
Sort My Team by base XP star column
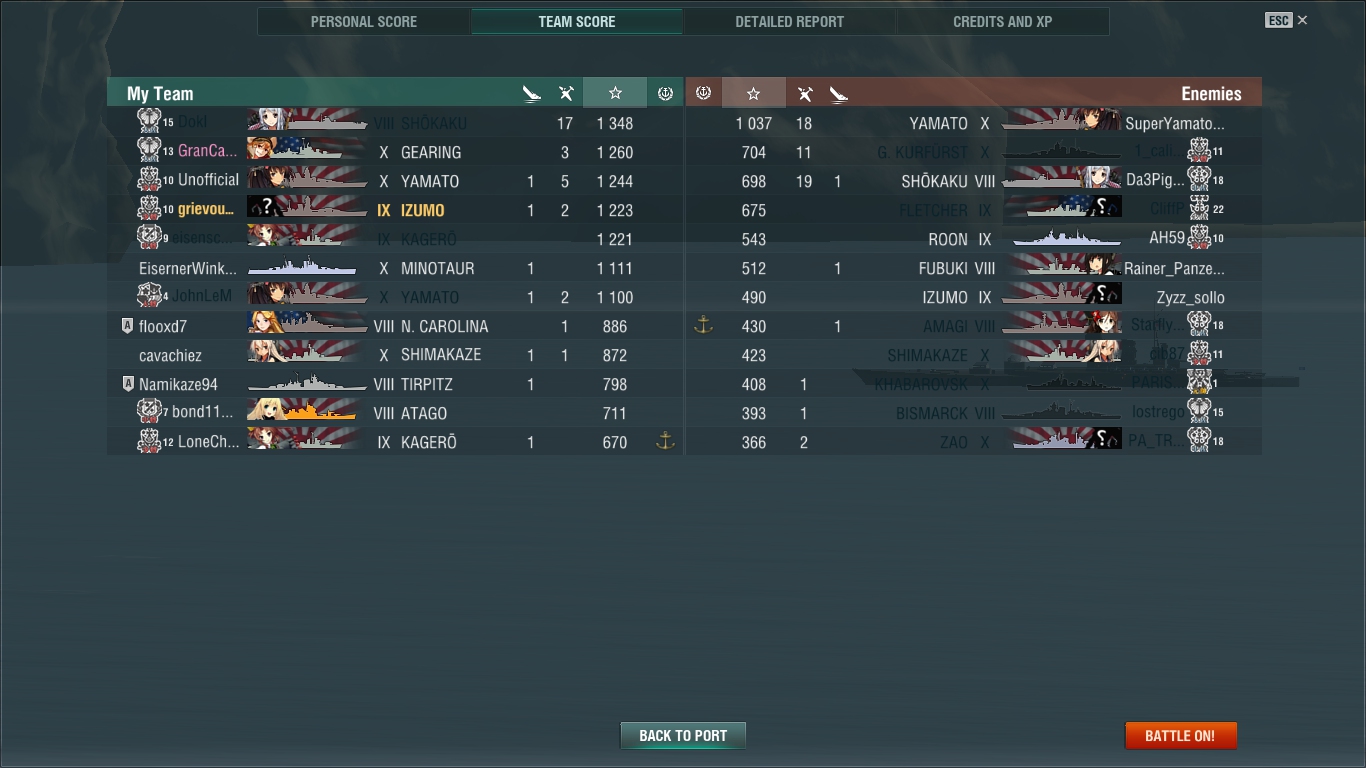(x=615, y=93)
